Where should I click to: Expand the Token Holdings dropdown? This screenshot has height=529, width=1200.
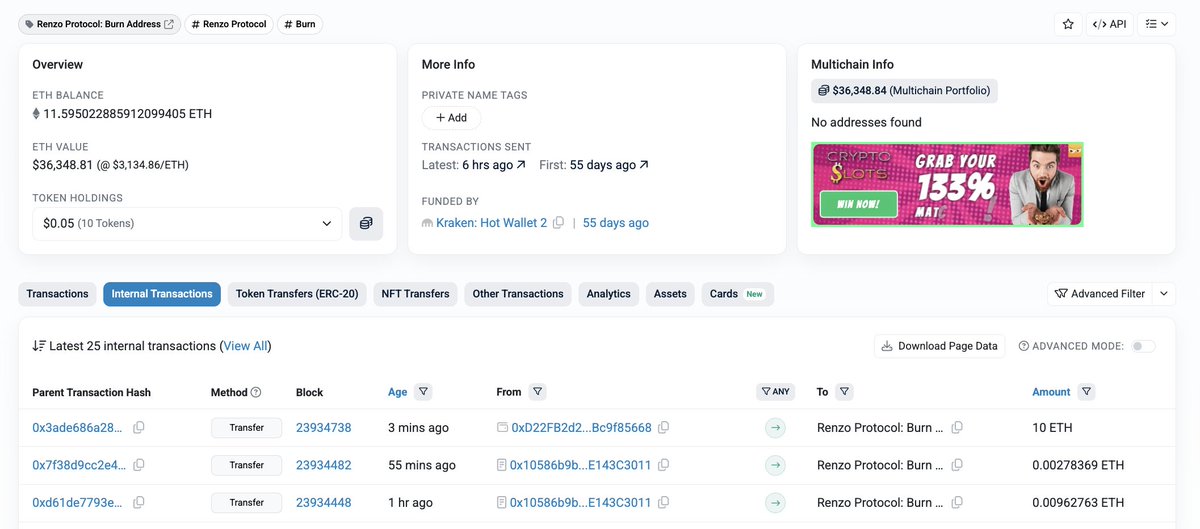point(187,223)
